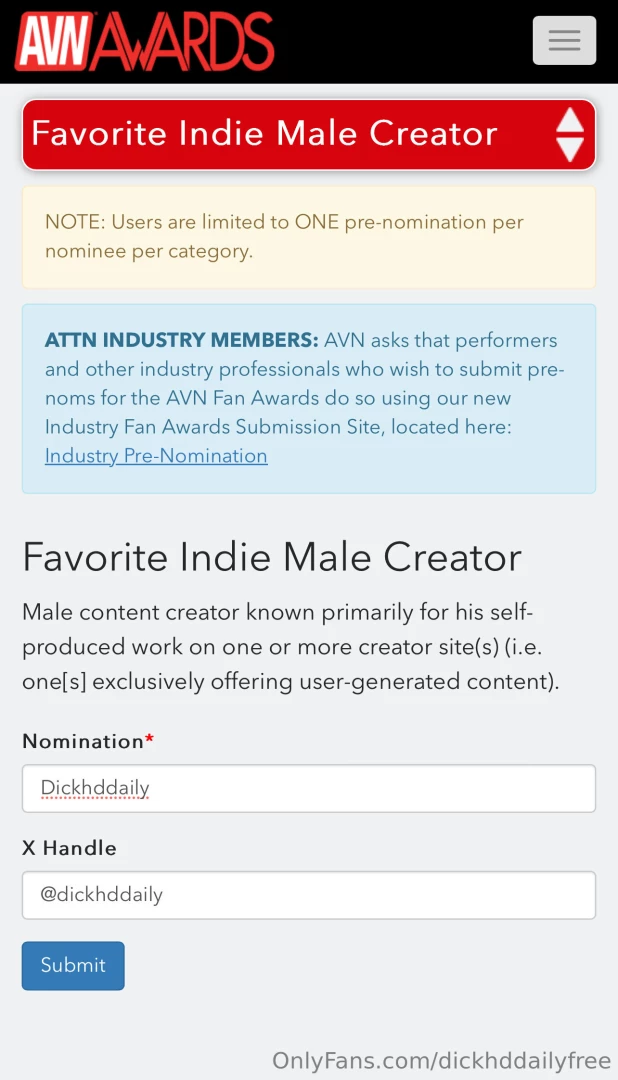Click the up arrow on category selector
The image size is (618, 1080).
pos(570,122)
